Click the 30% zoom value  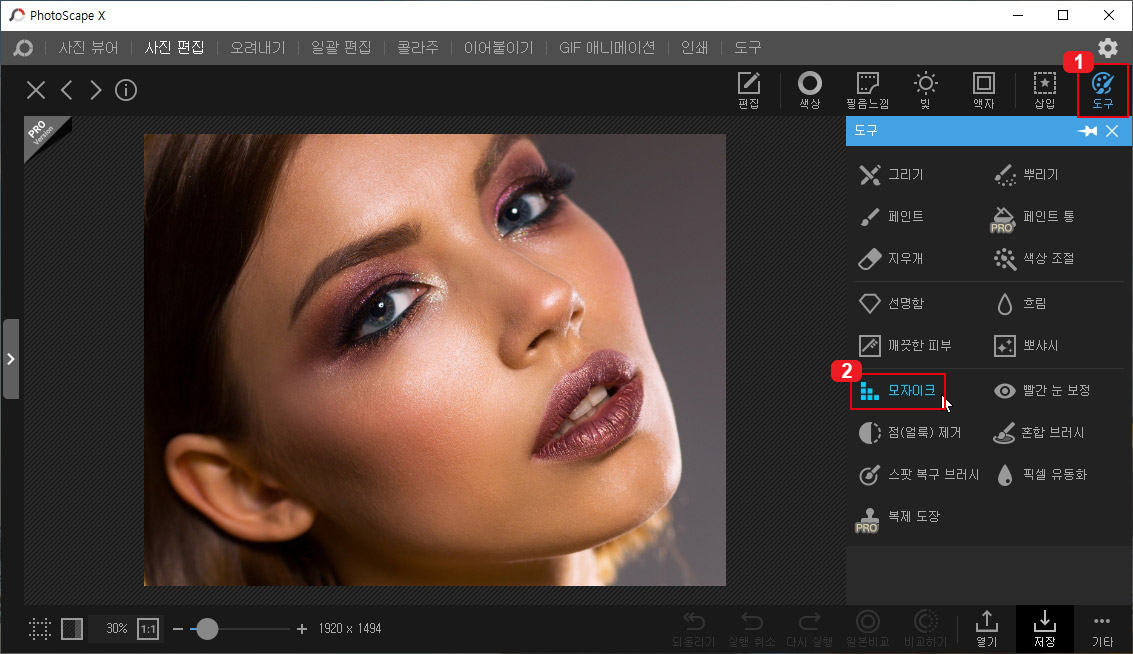[116, 629]
